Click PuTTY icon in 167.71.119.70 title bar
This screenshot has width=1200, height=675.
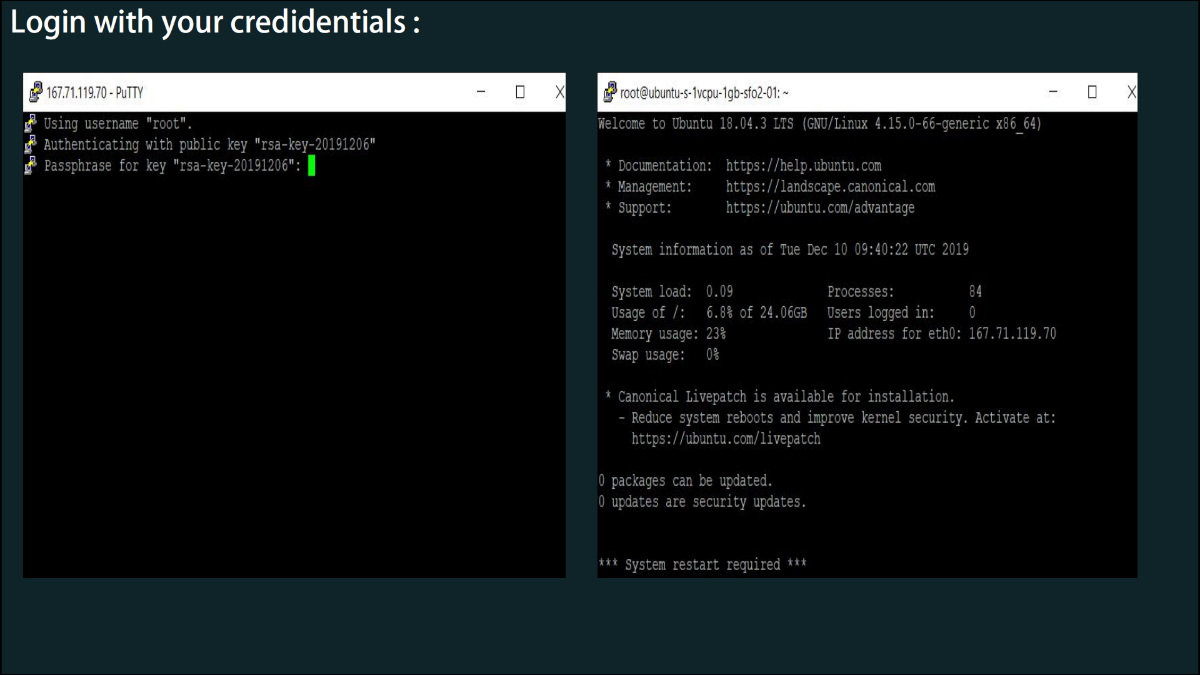point(35,92)
